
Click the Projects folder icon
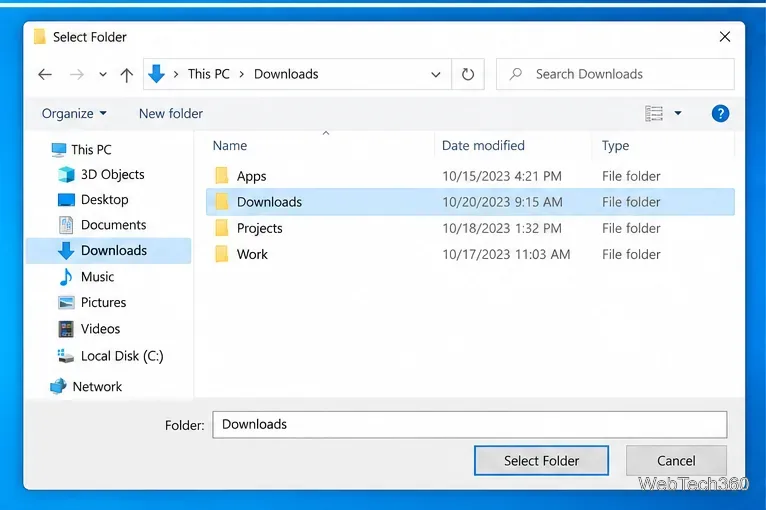point(222,228)
